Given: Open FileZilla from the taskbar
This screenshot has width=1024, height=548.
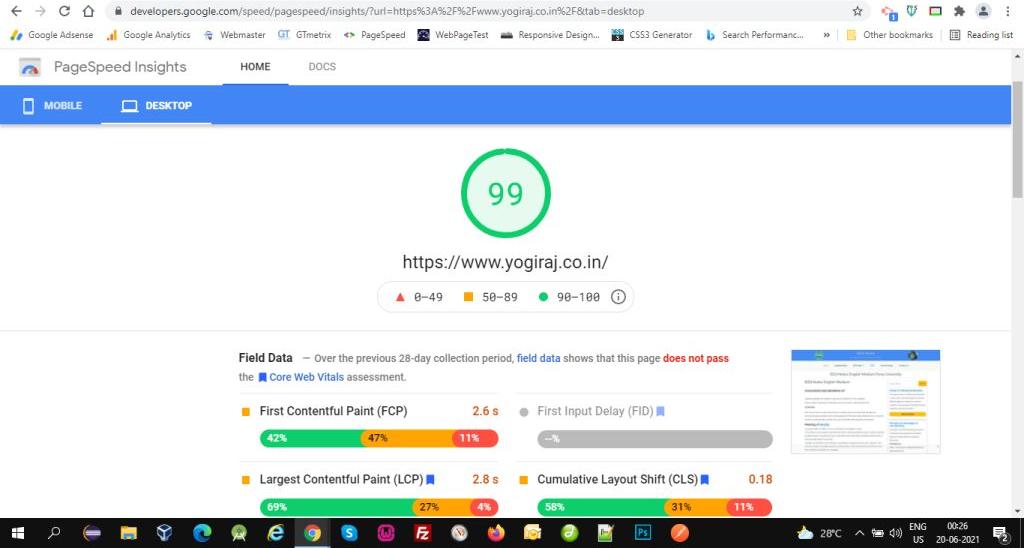Looking at the screenshot, I should (x=423, y=533).
